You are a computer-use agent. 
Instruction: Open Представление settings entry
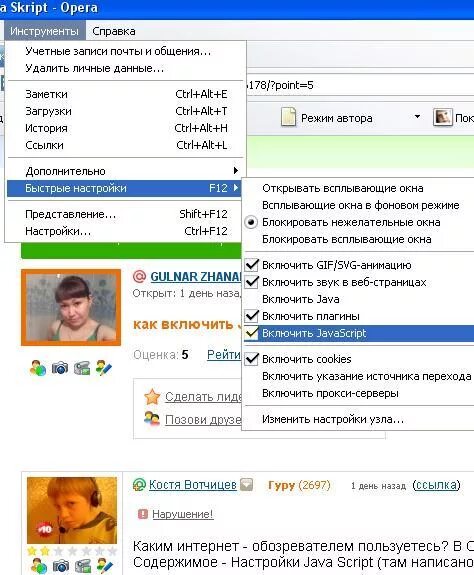125,214
